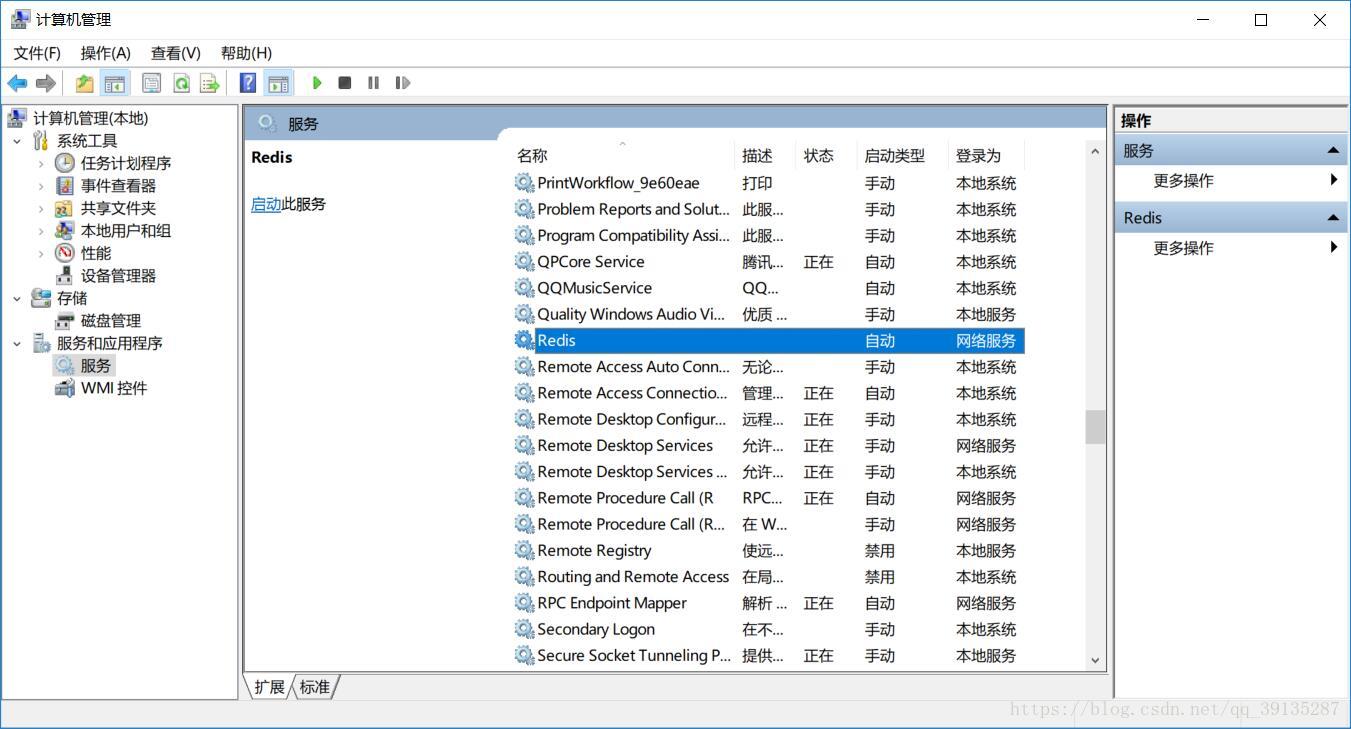Collapse the 系统工具 tree node
The height and width of the screenshot is (729, 1351).
point(17,141)
